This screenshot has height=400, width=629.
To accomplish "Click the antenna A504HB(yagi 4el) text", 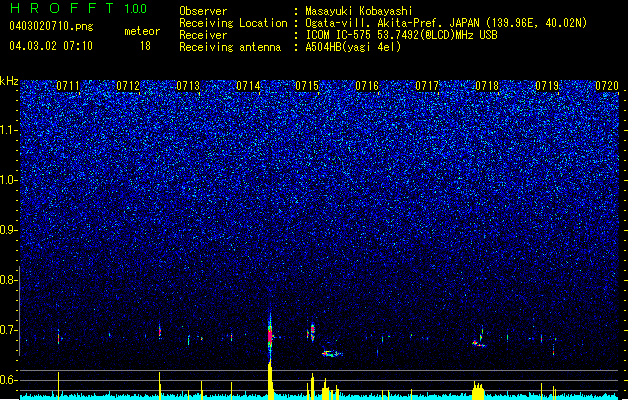I will point(353,47).
